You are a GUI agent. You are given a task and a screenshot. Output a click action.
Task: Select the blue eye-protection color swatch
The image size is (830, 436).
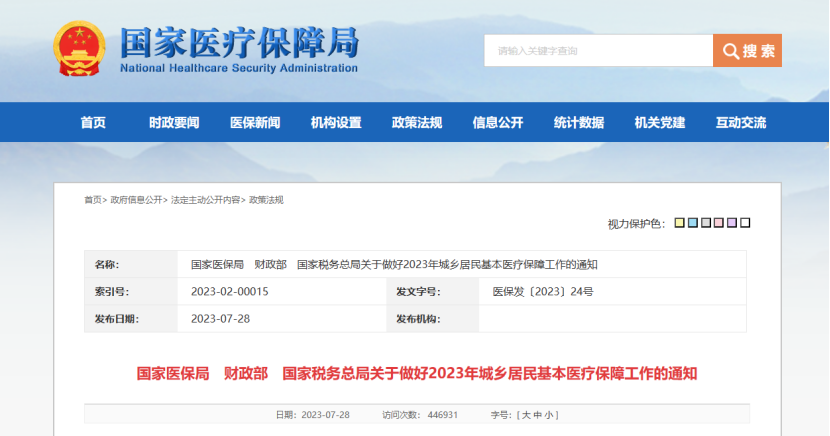[693, 223]
